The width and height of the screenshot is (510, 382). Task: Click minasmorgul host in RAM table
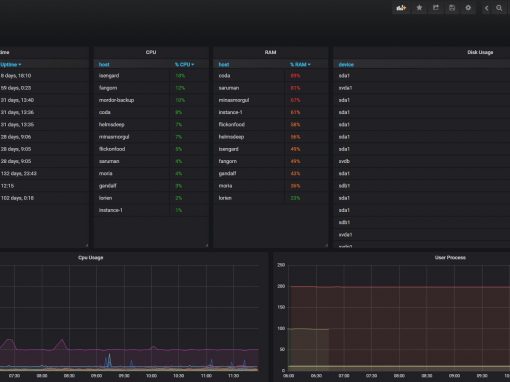pyautogui.click(x=234, y=100)
